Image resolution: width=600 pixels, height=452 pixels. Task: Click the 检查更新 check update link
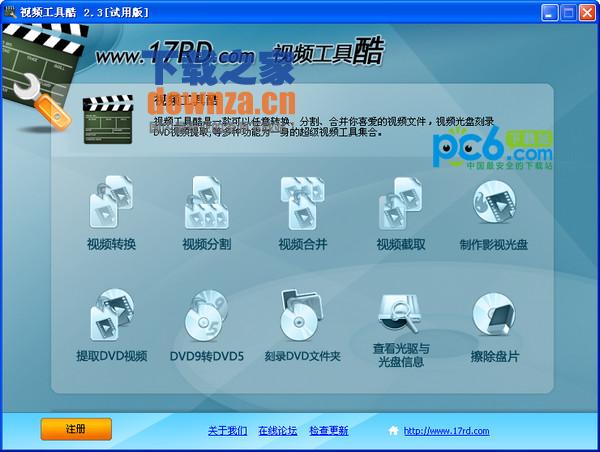[x=329, y=431]
